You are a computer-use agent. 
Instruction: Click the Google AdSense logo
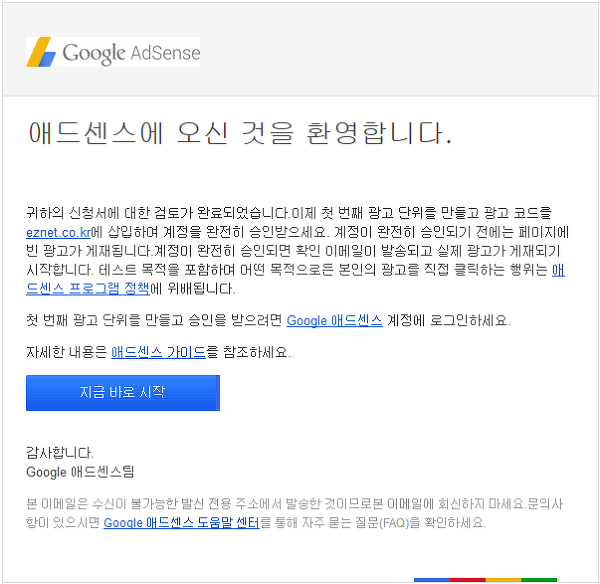[x=113, y=52]
